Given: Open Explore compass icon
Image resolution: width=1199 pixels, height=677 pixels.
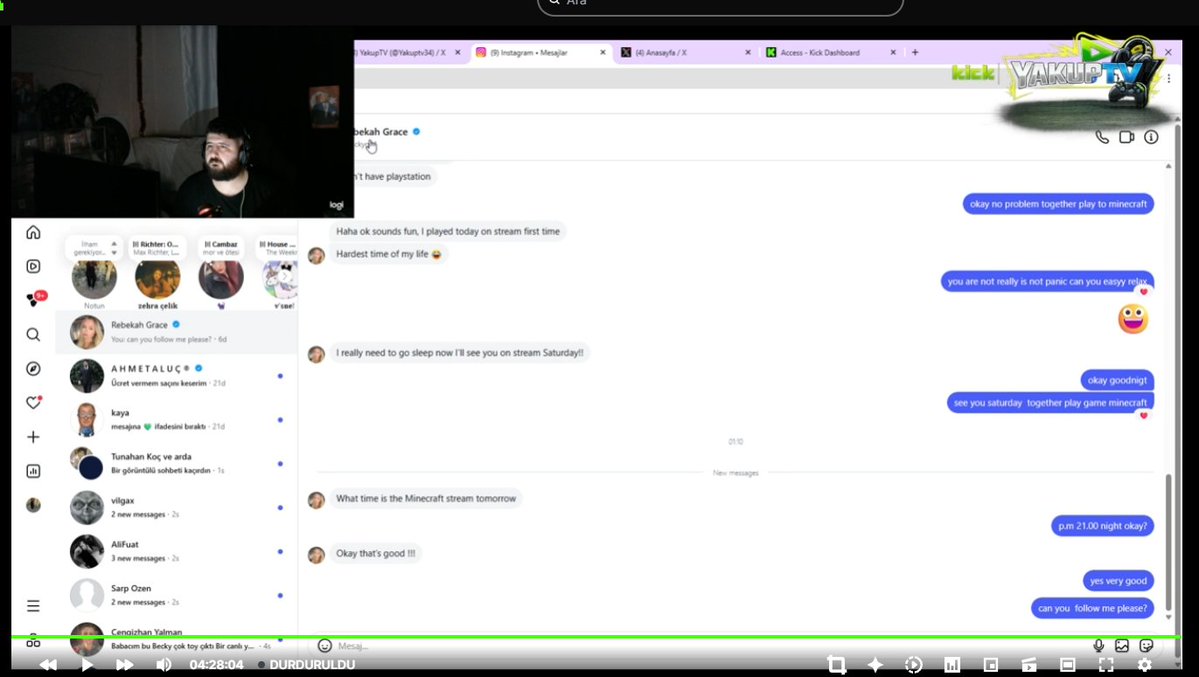Looking at the screenshot, I should click(x=33, y=369).
